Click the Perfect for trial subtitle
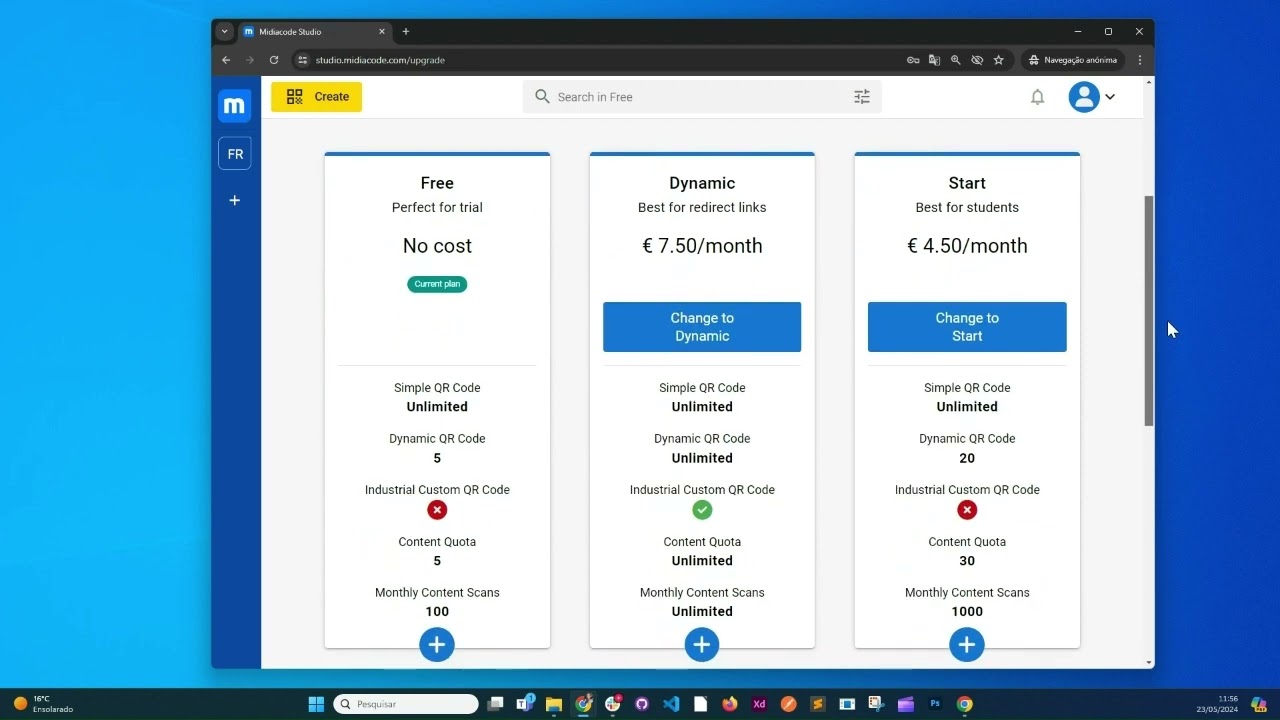The height and width of the screenshot is (720, 1280). 437,208
